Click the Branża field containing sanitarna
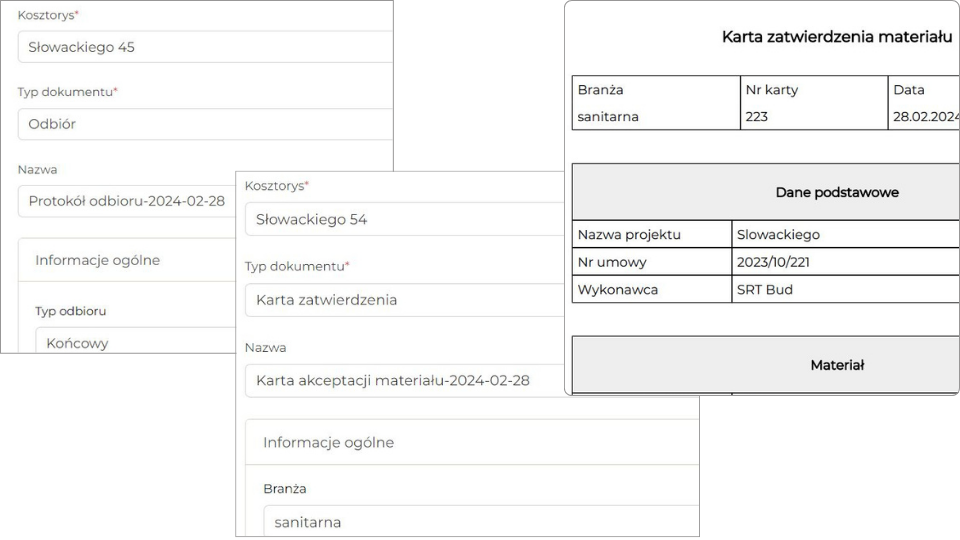 click(x=481, y=521)
